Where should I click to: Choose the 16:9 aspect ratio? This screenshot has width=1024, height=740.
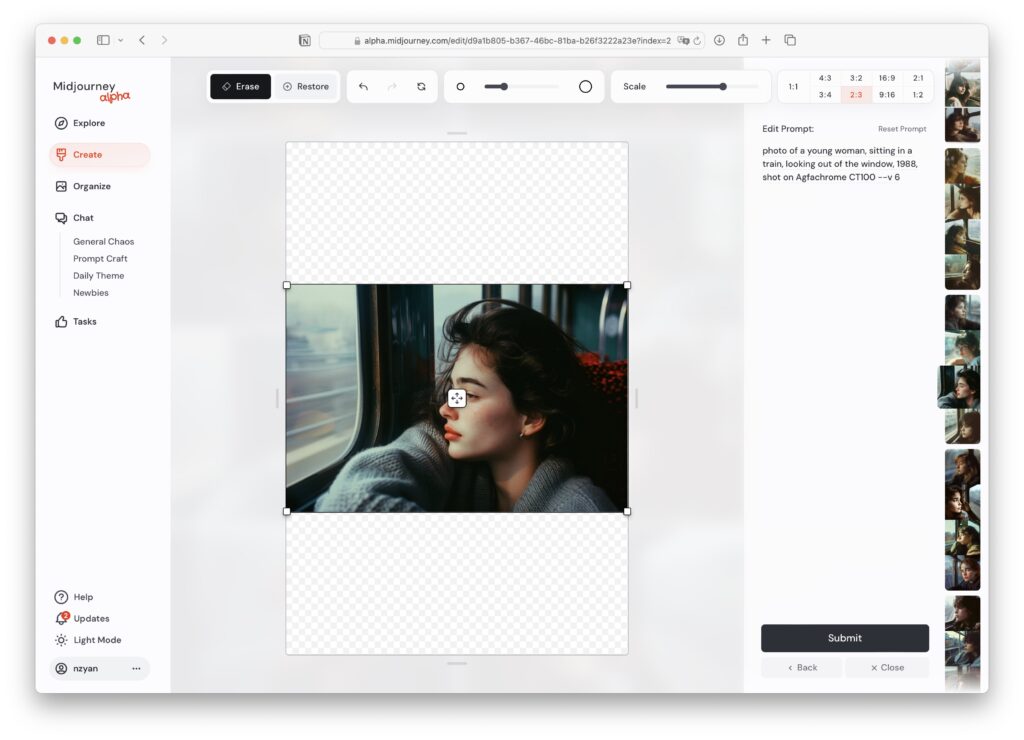[x=887, y=78]
